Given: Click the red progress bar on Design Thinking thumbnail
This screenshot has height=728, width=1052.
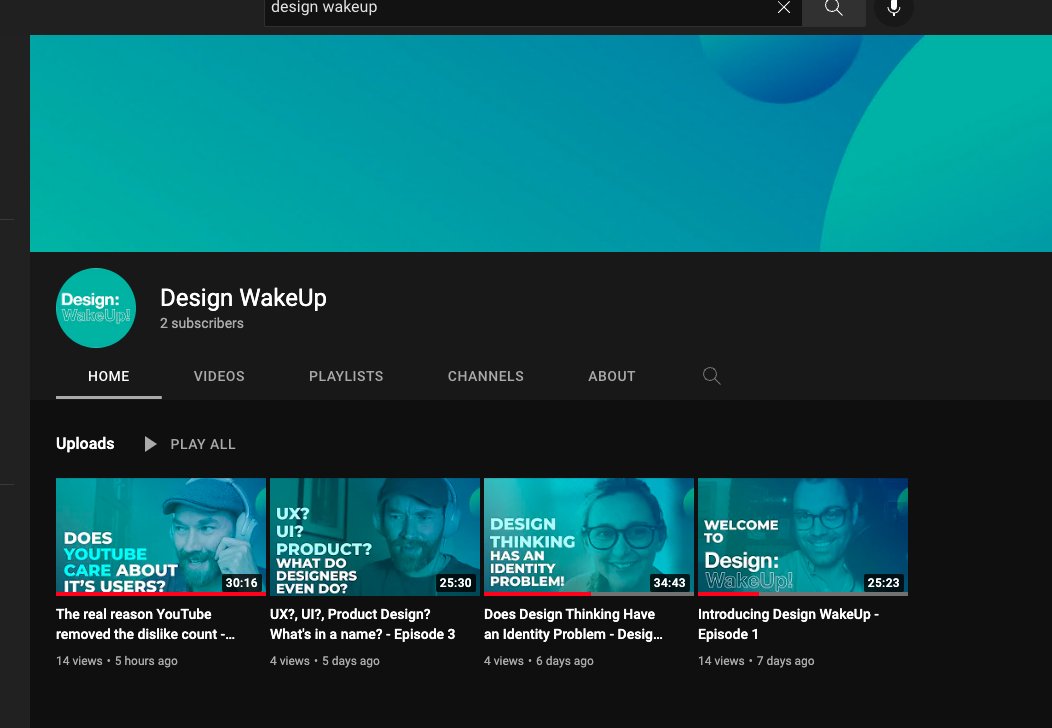Looking at the screenshot, I should 537,594.
